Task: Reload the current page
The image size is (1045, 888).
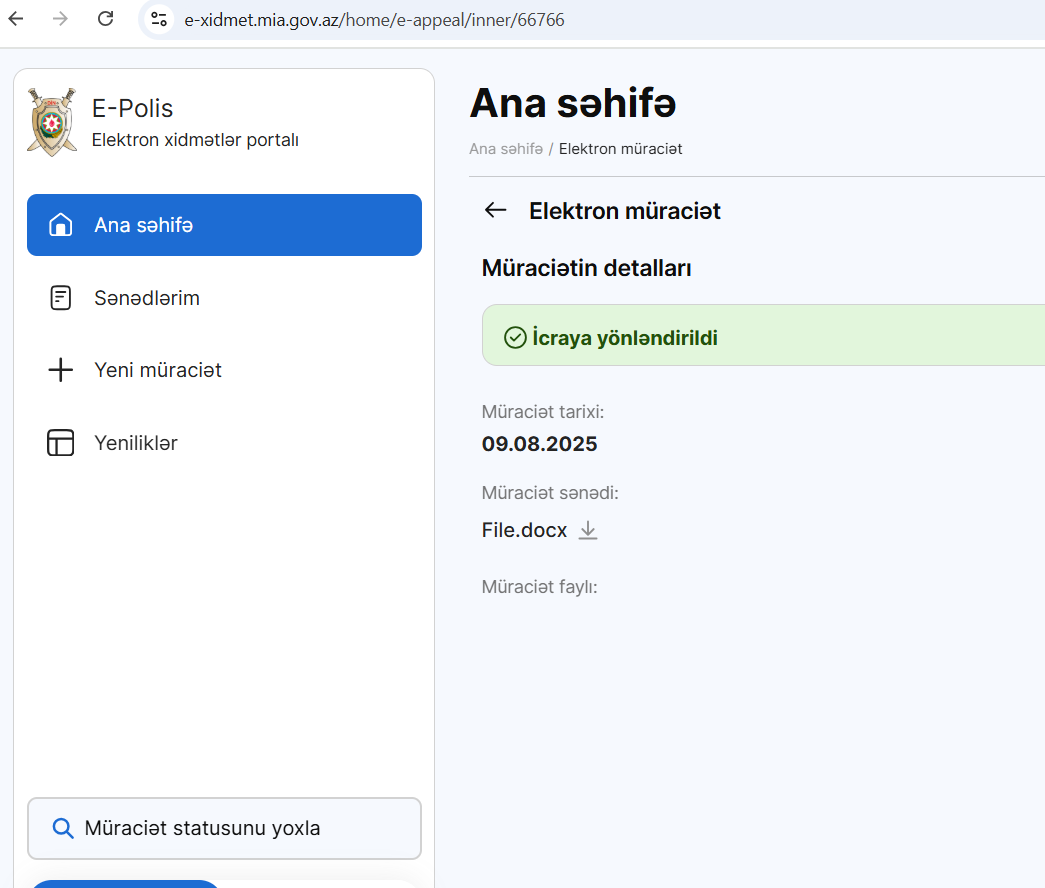Action: tap(105, 19)
